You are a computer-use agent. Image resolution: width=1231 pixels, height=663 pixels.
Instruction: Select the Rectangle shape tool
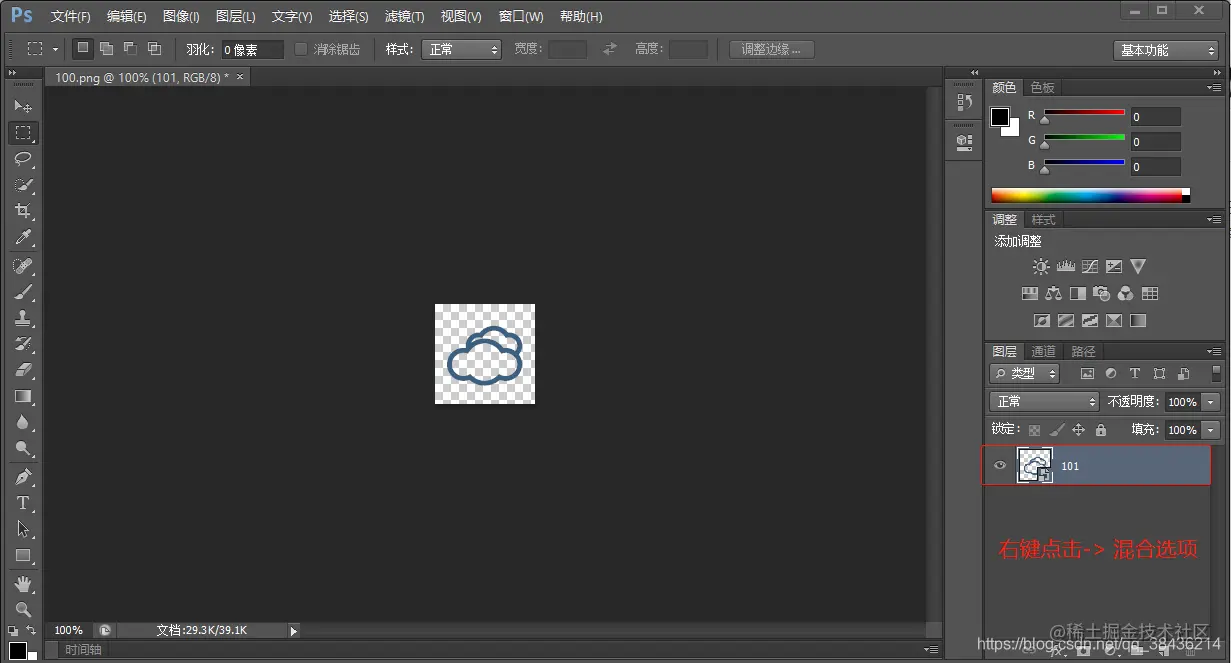[x=23, y=555]
